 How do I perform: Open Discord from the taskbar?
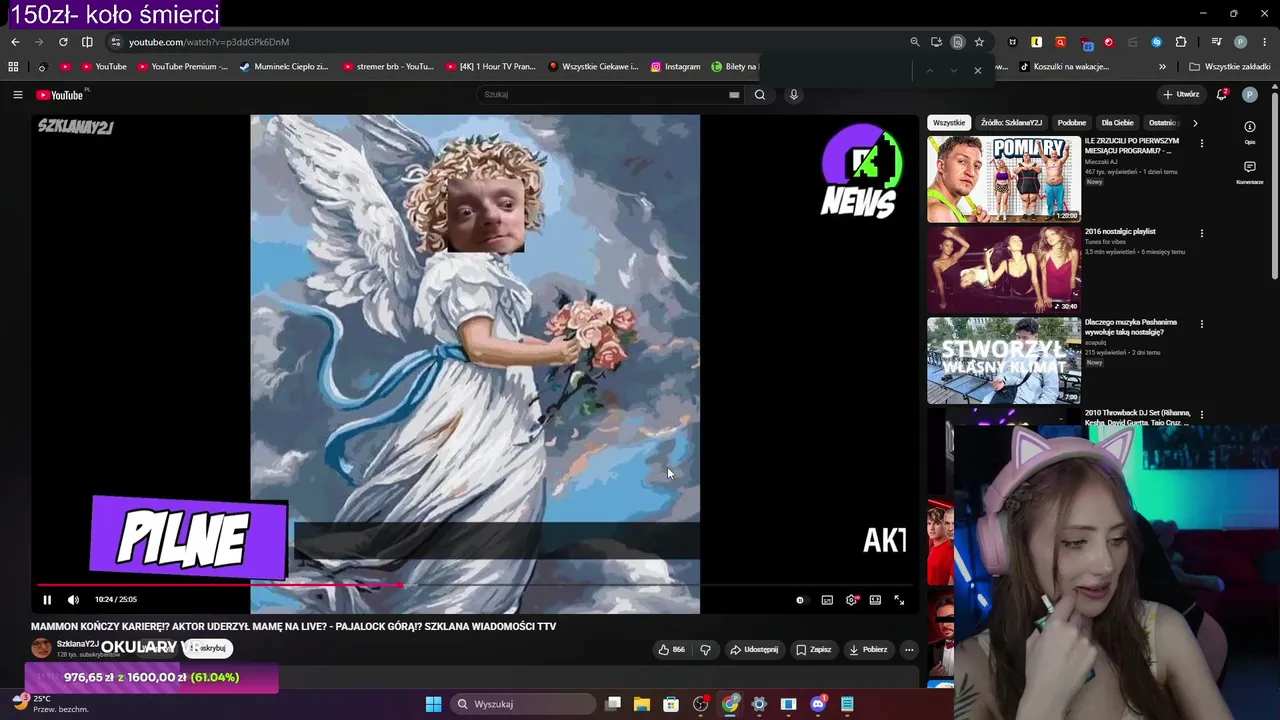[818, 704]
